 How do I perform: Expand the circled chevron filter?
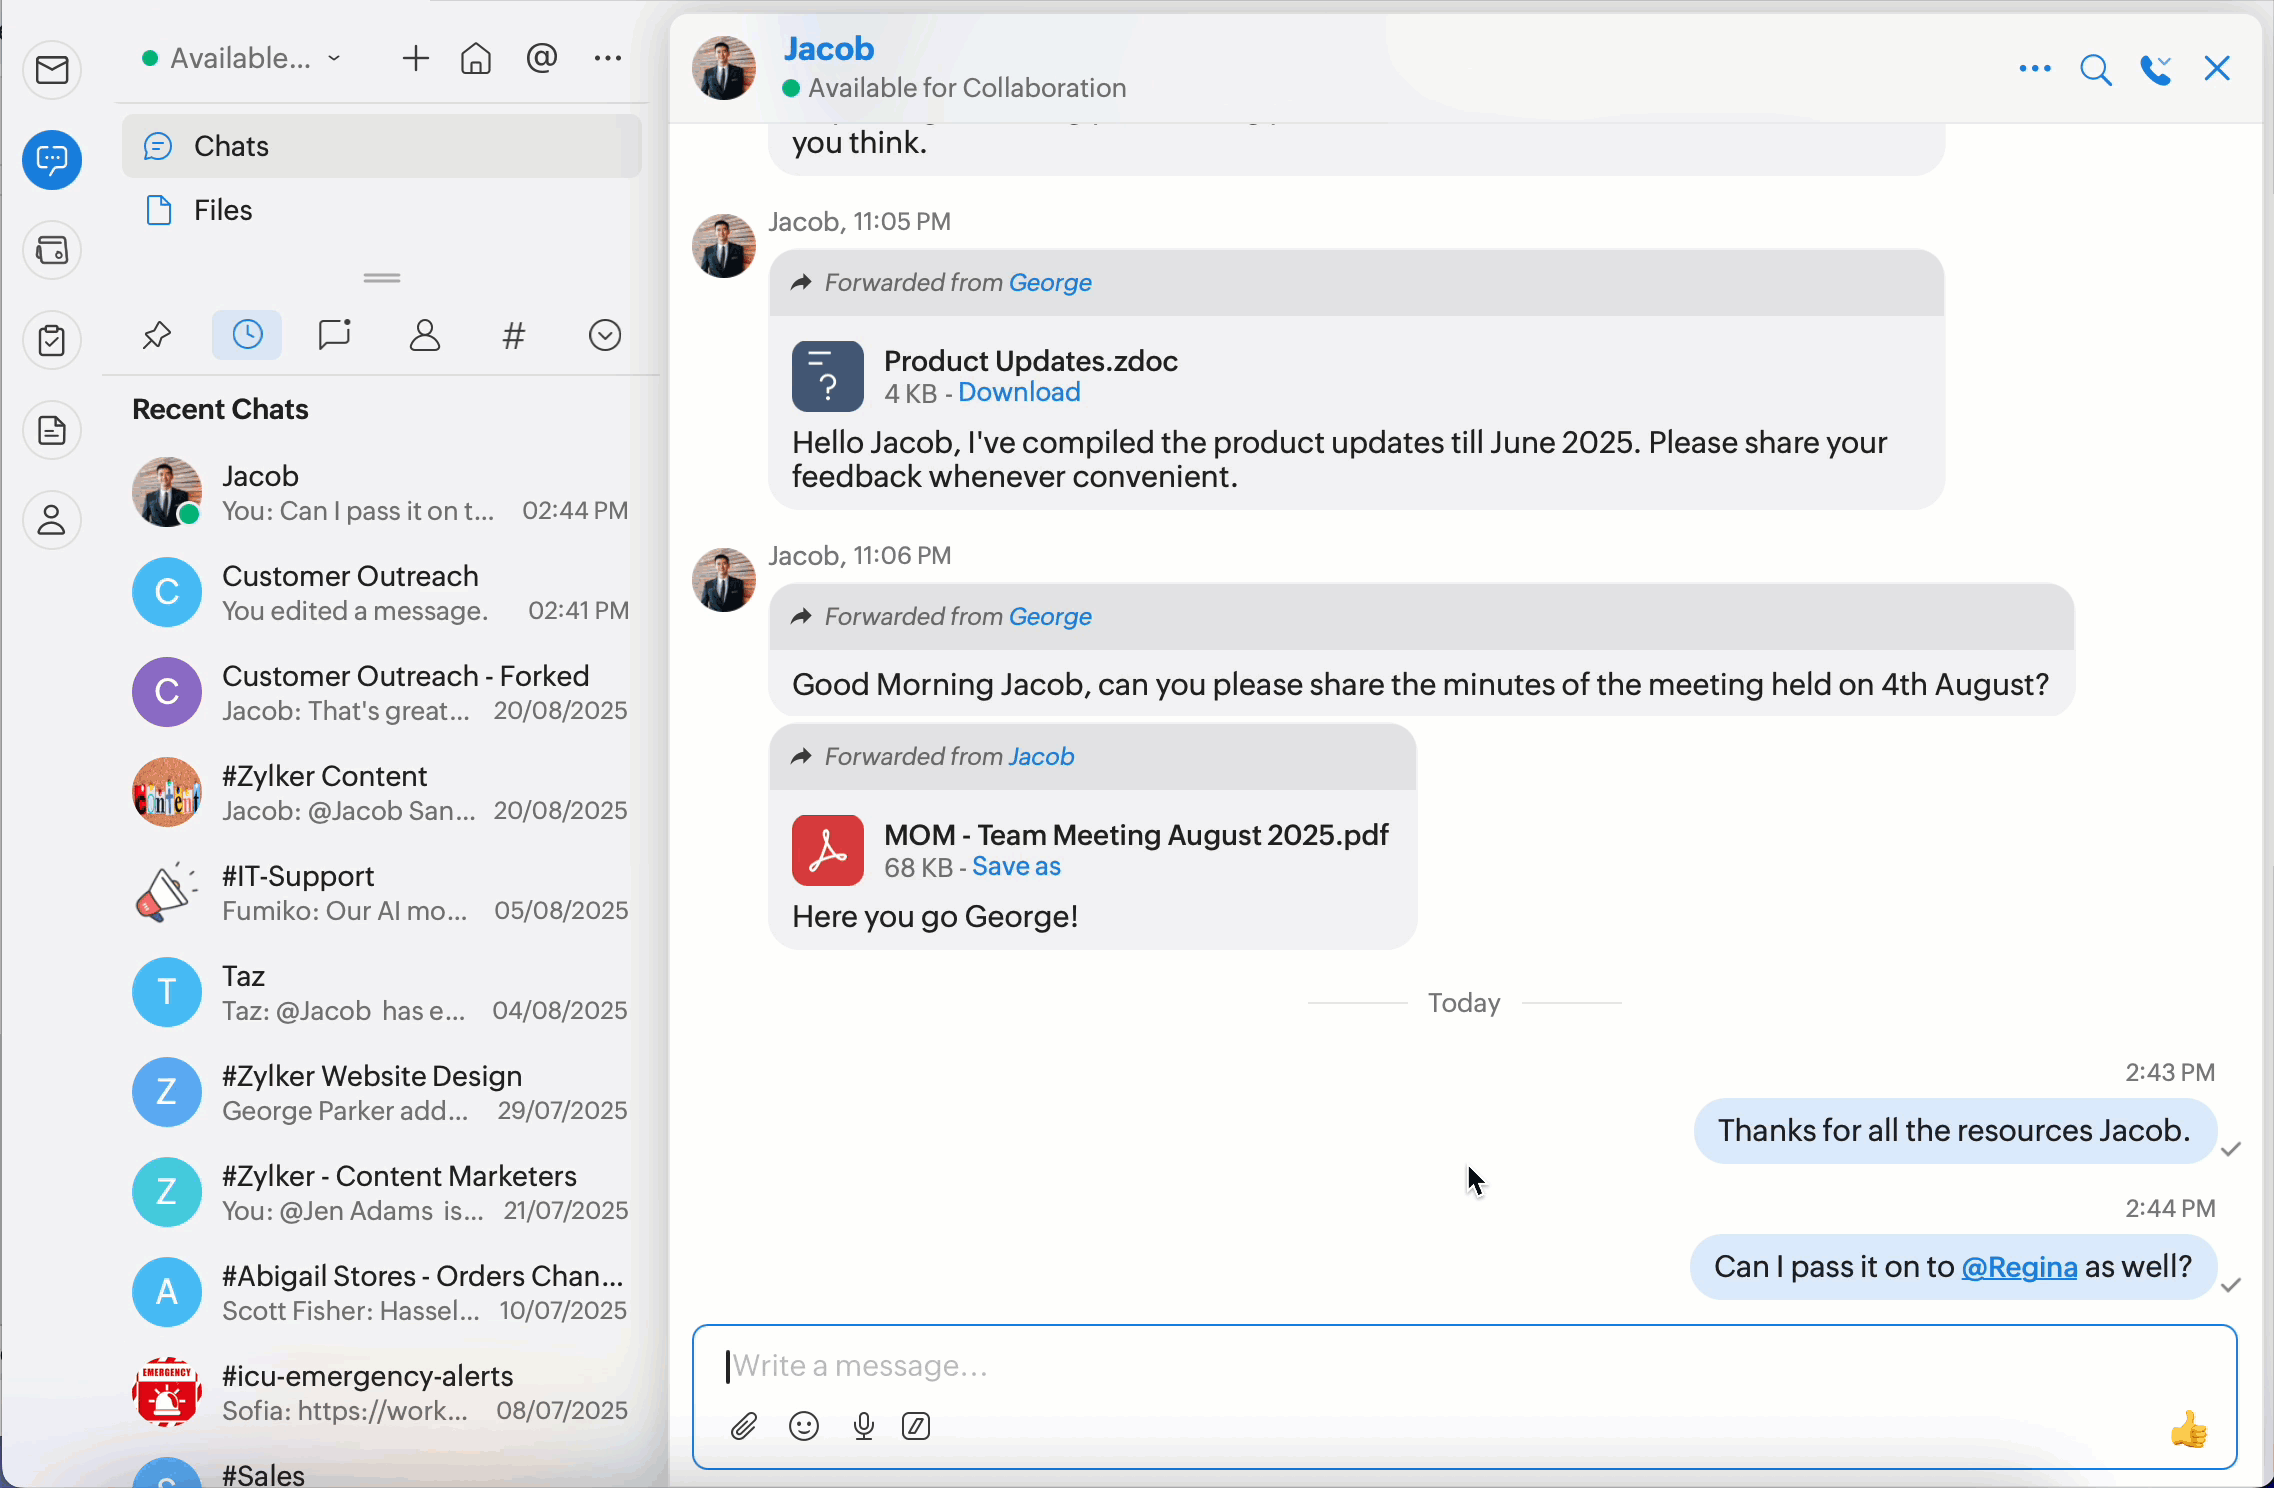pyautogui.click(x=604, y=335)
